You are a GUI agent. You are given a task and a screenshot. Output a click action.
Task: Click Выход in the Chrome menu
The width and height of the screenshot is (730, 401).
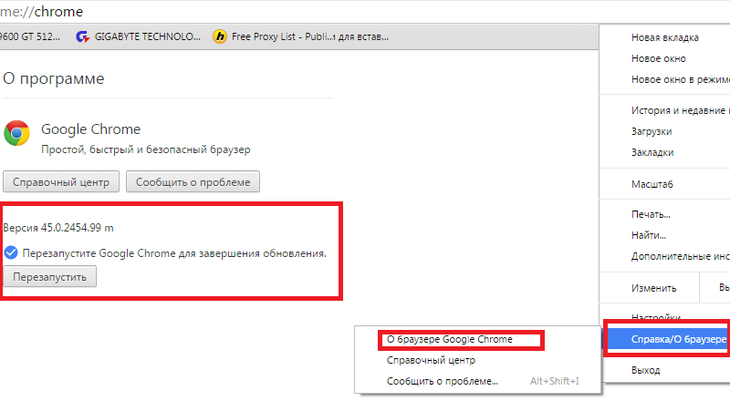point(645,370)
